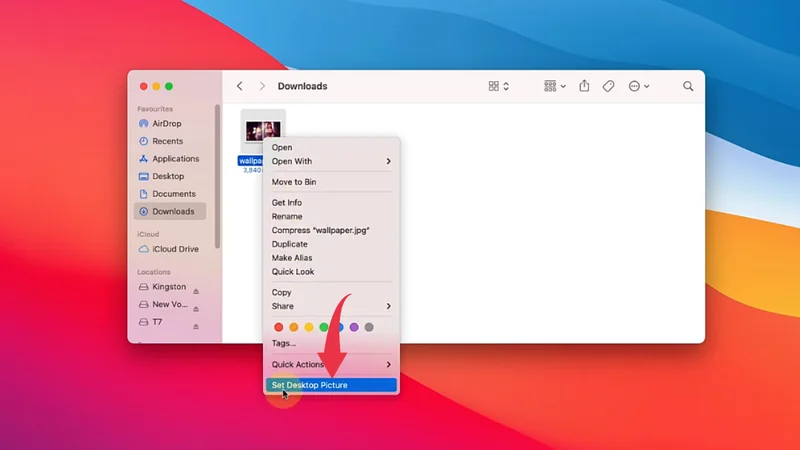Screen dimensions: 800x450
Task: Apply the red colour tag
Action: coord(279,327)
